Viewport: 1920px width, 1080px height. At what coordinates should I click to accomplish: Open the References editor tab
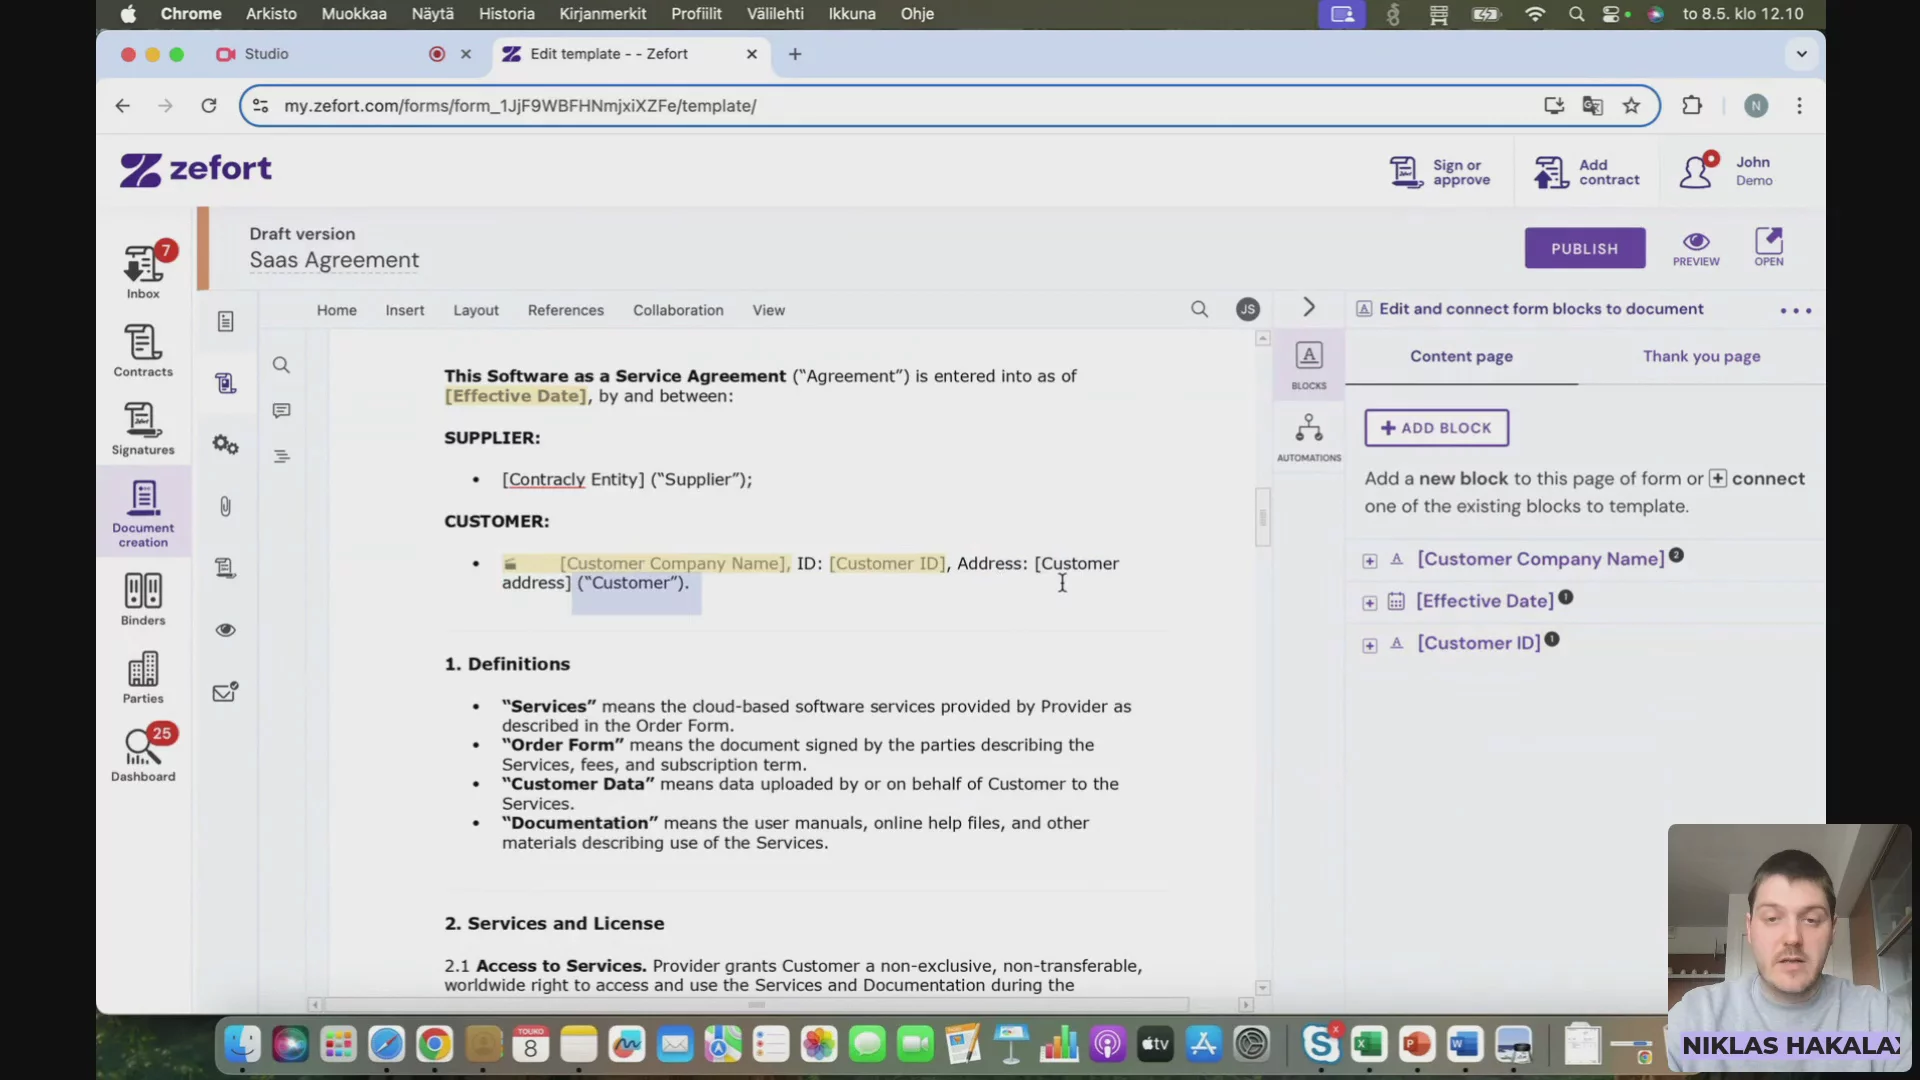click(566, 311)
